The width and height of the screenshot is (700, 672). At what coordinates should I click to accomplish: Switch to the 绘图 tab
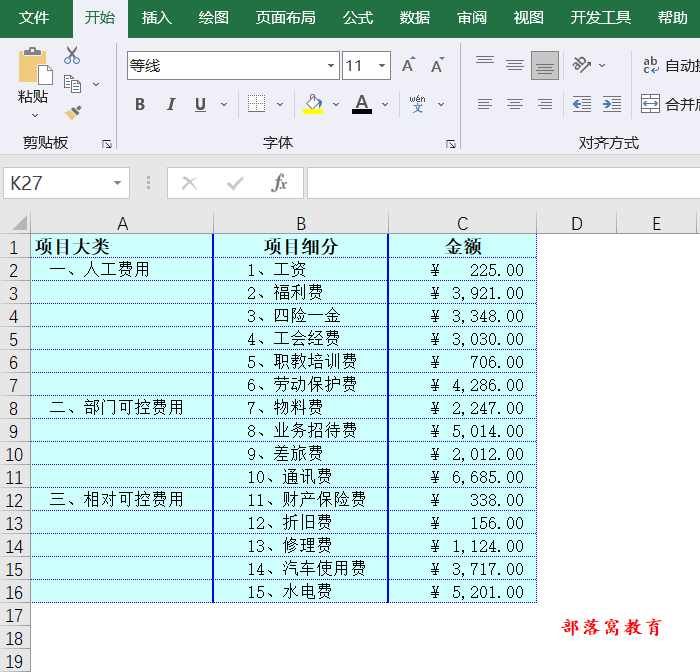point(213,18)
